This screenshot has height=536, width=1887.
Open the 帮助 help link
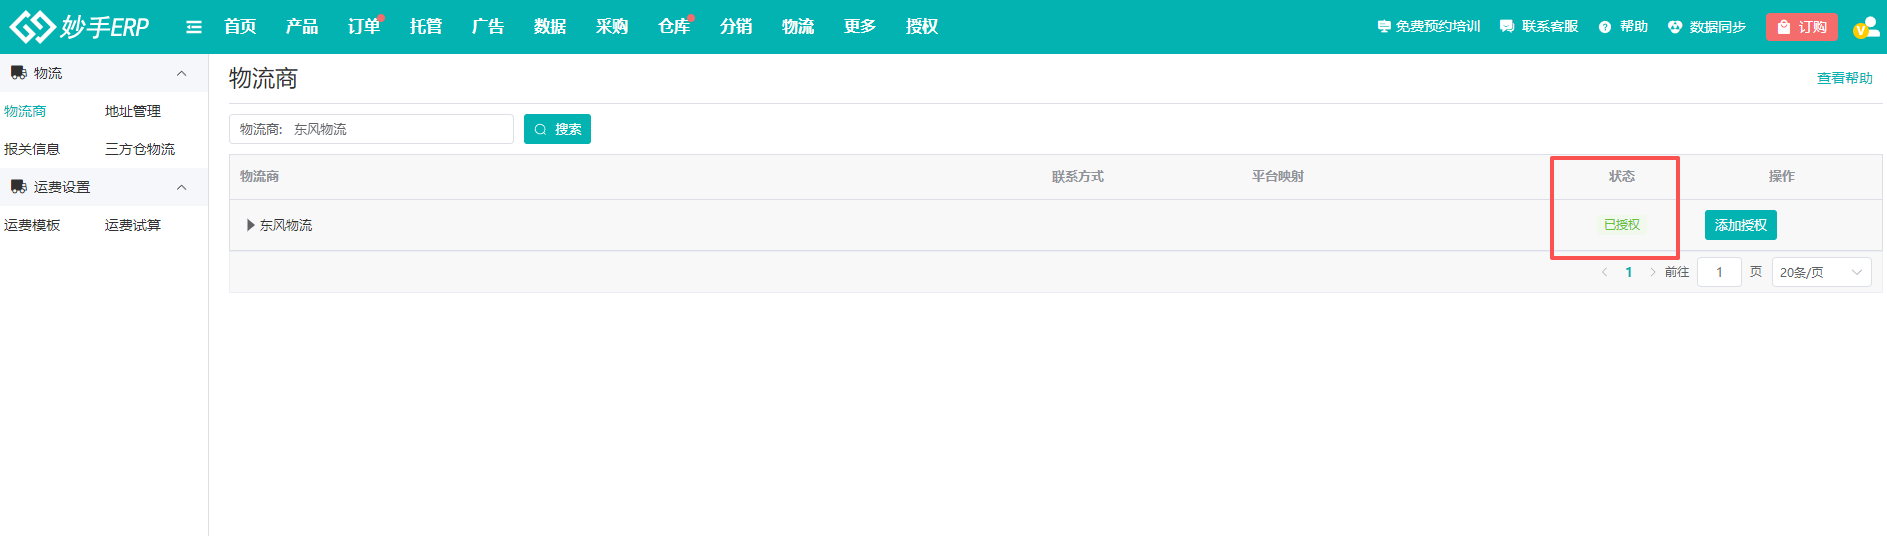tap(1623, 26)
